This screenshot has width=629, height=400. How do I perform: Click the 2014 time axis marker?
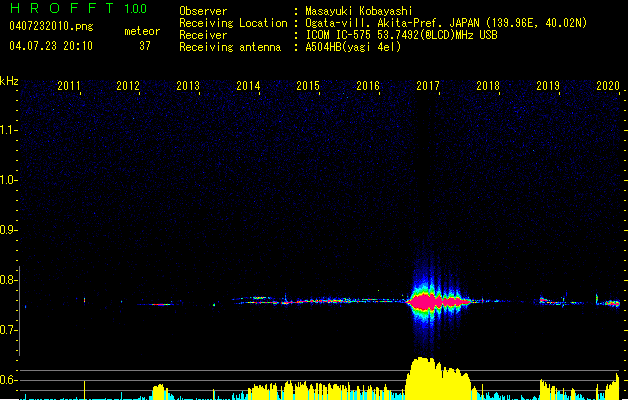[248, 85]
